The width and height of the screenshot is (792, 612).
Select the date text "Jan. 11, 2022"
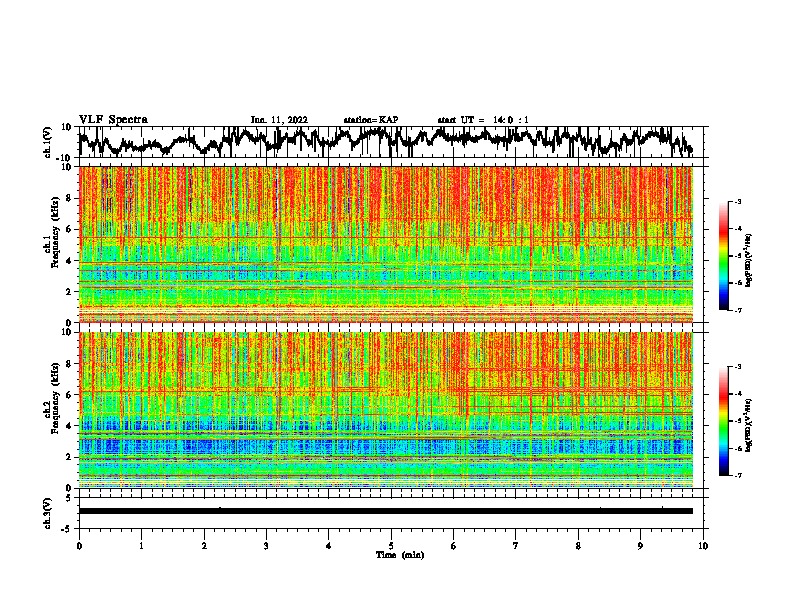279,120
